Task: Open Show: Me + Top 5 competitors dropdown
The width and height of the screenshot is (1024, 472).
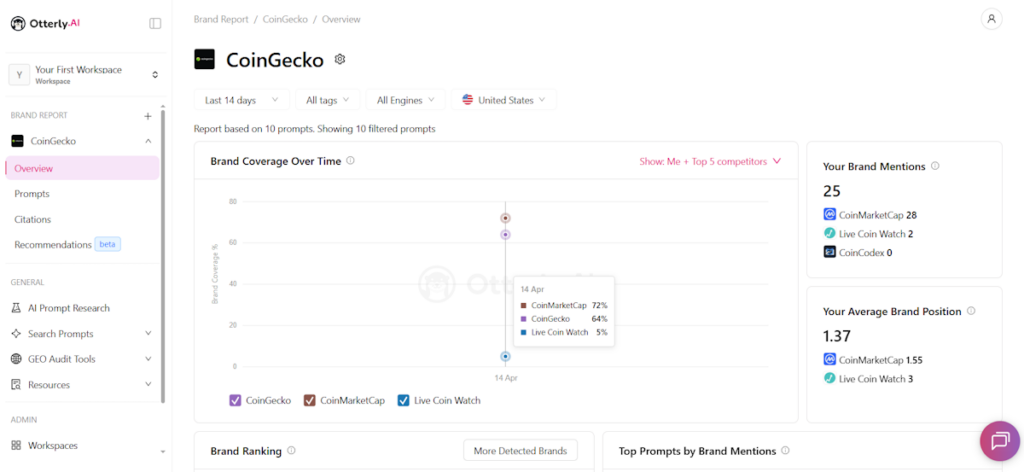Action: (710, 161)
